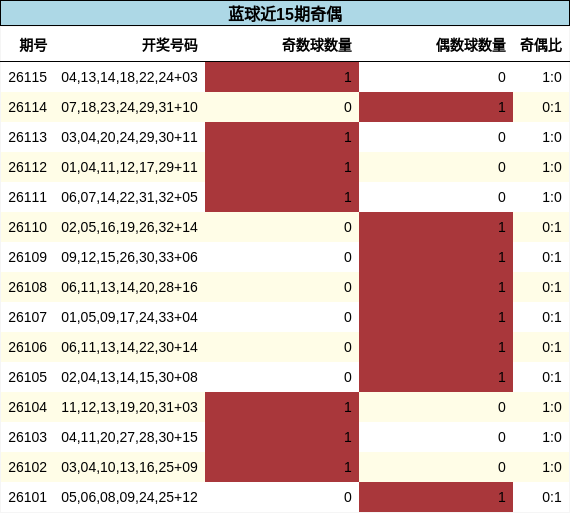Click issue number 26108
The width and height of the screenshot is (570, 513).
[28, 287]
